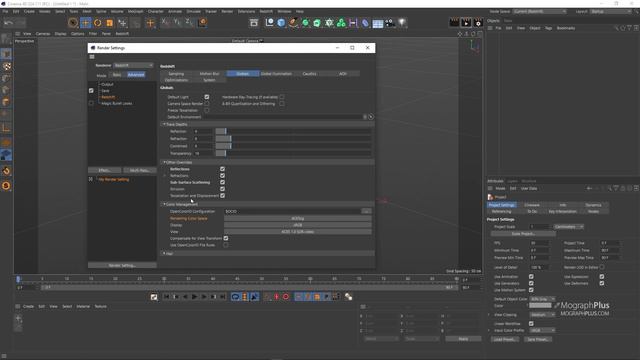
Task: Select the Move tool in top toolbar
Action: pyautogui.click(x=85, y=23)
